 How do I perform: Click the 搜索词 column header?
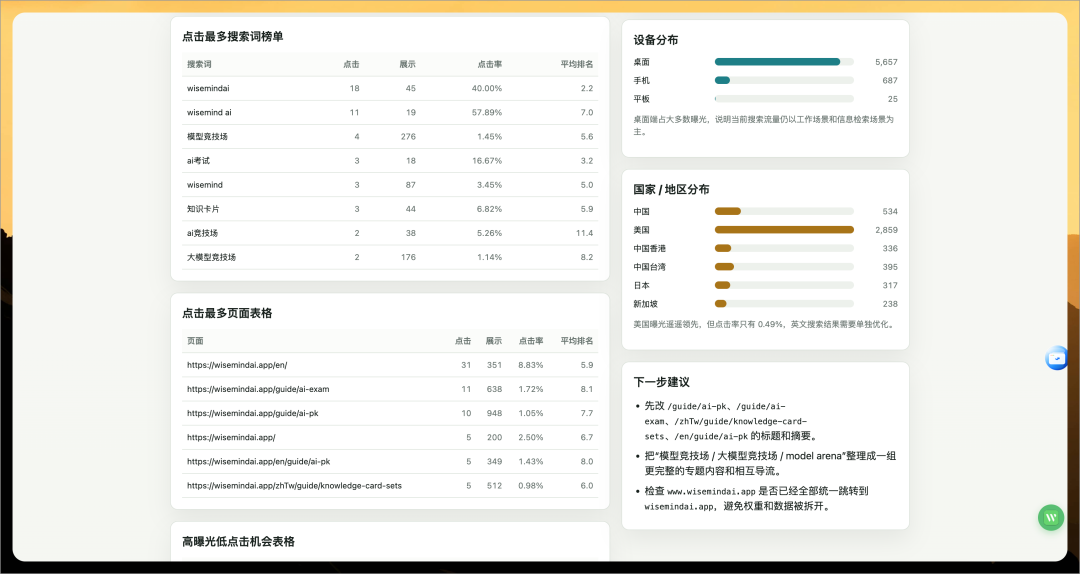pyautogui.click(x=199, y=64)
